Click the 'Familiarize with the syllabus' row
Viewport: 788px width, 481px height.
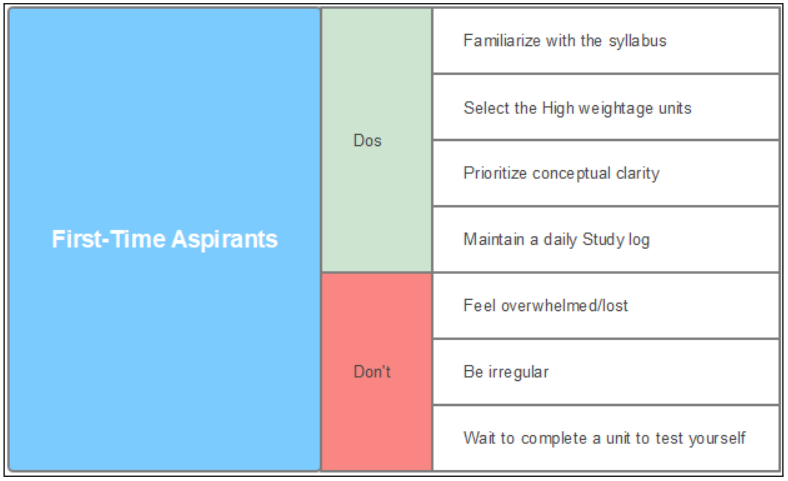click(x=605, y=41)
